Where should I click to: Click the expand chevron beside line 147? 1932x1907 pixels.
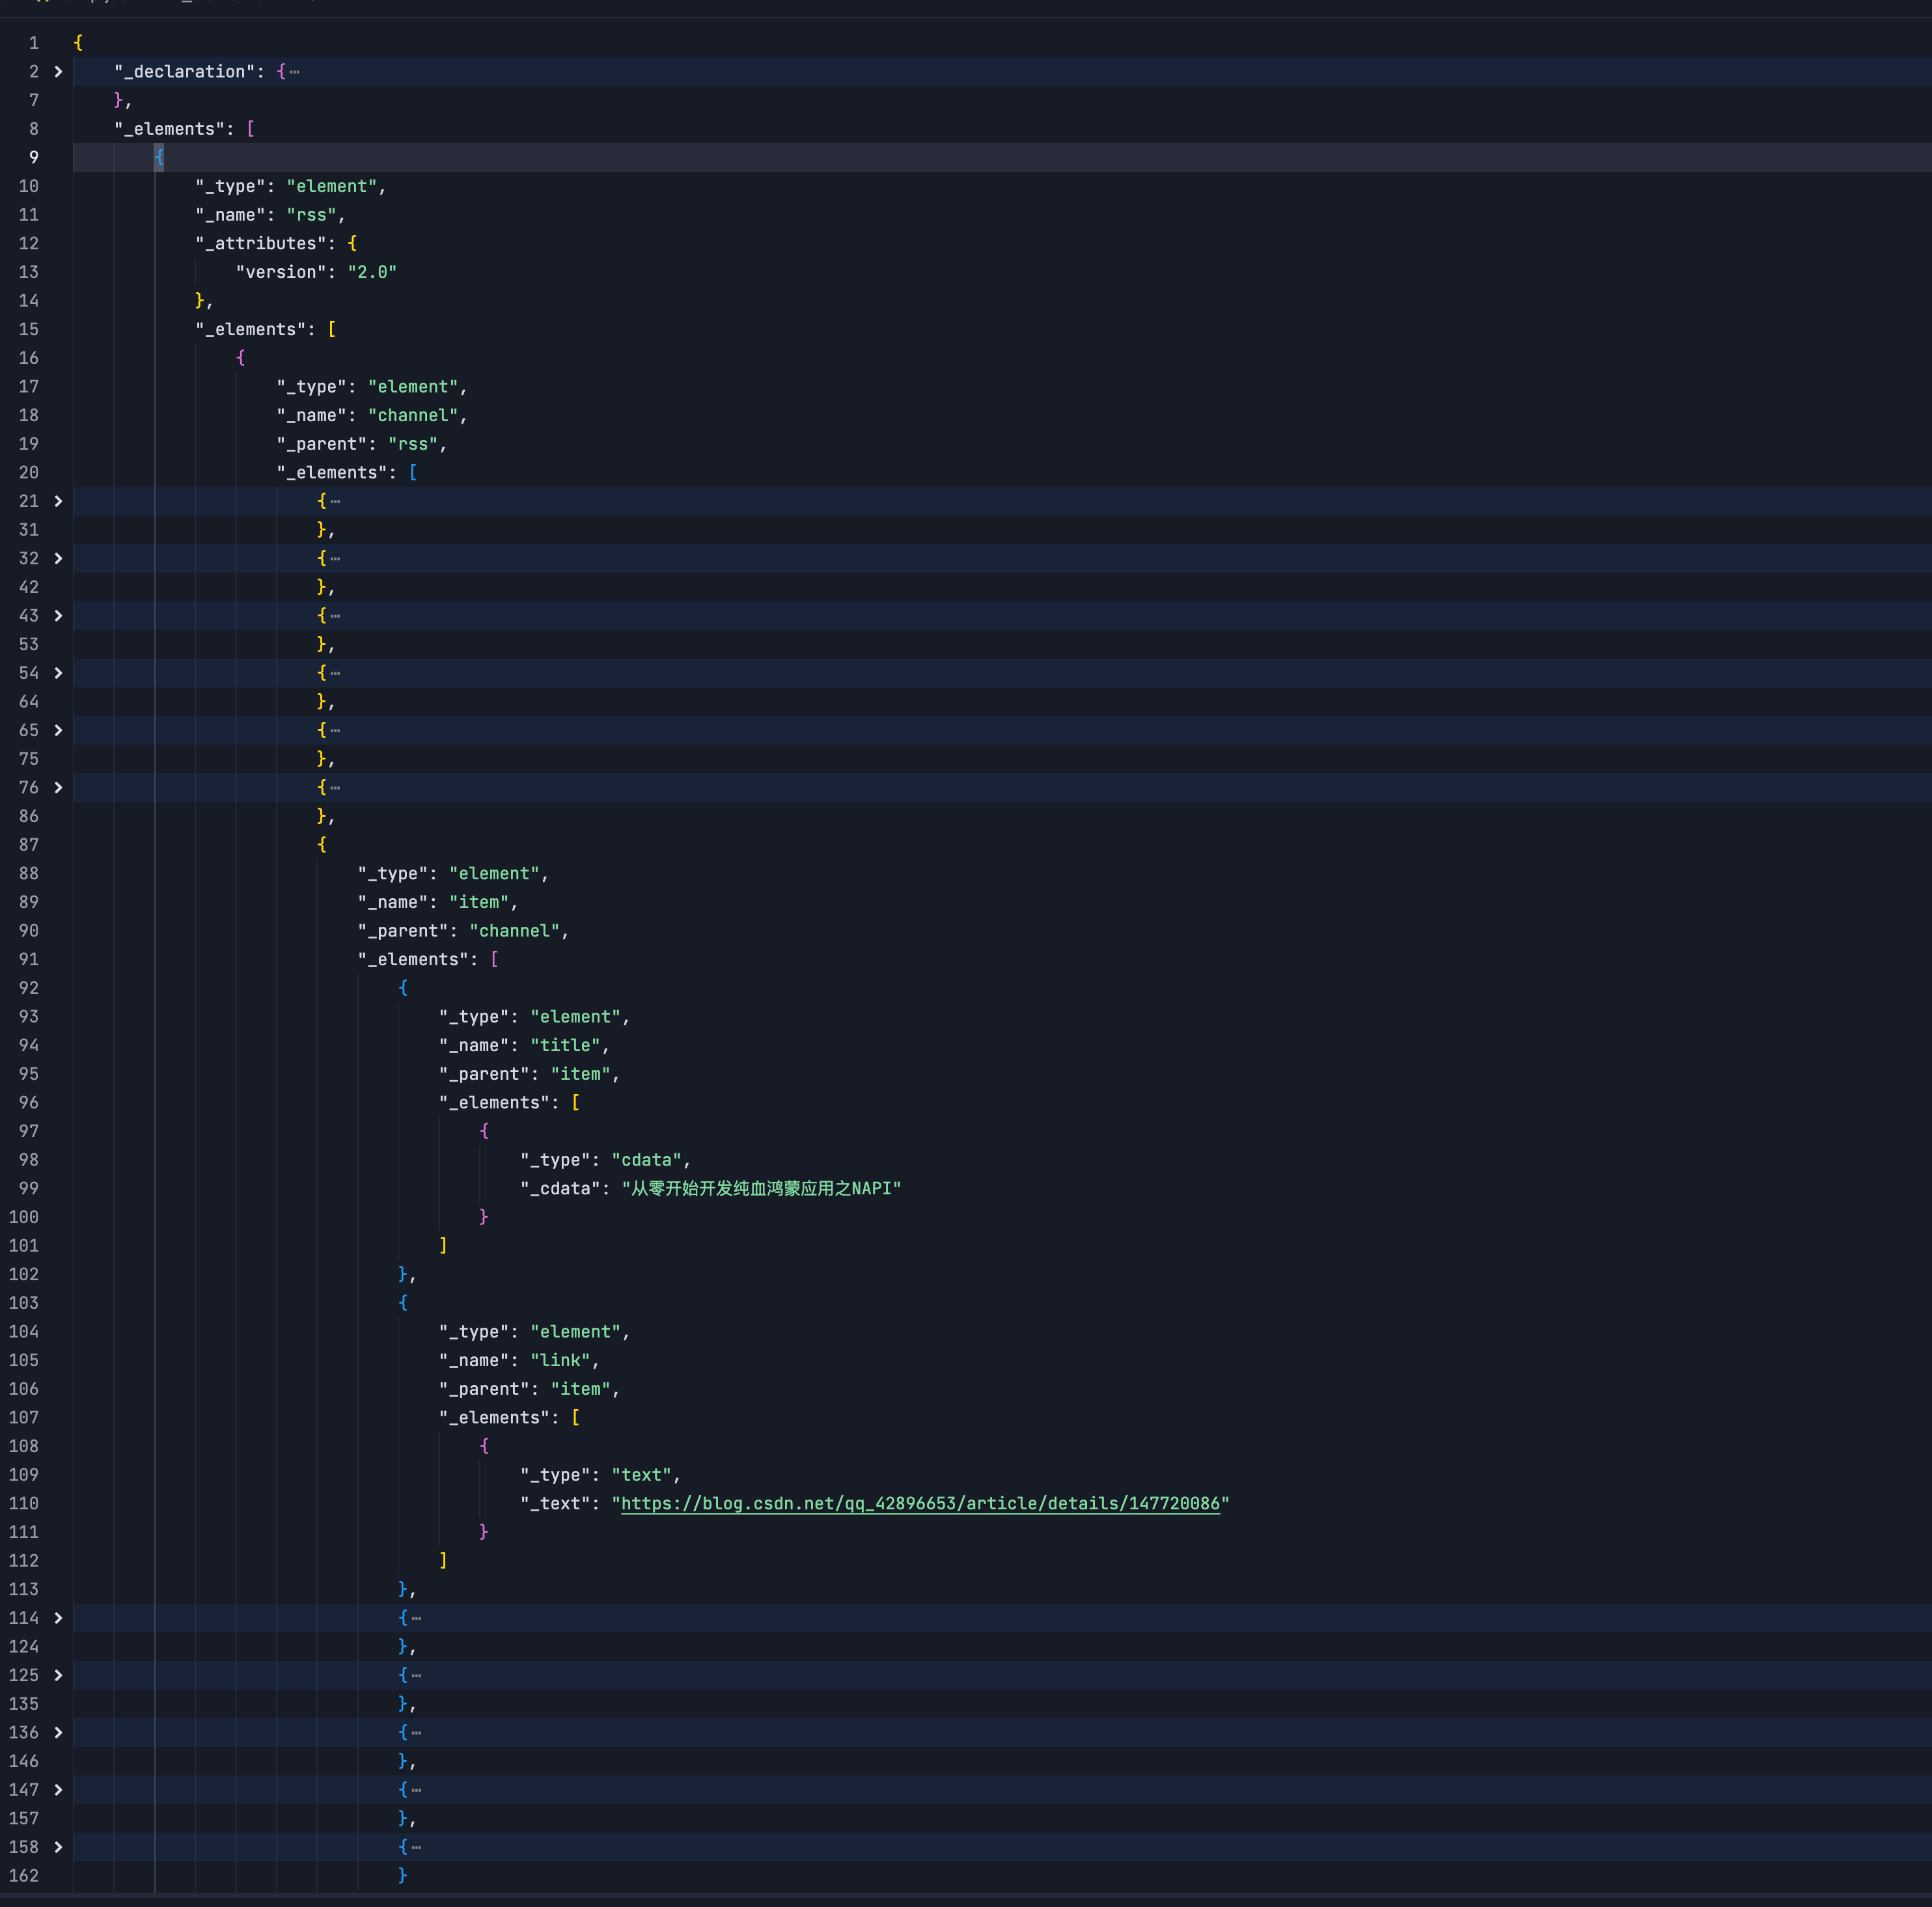click(58, 1790)
